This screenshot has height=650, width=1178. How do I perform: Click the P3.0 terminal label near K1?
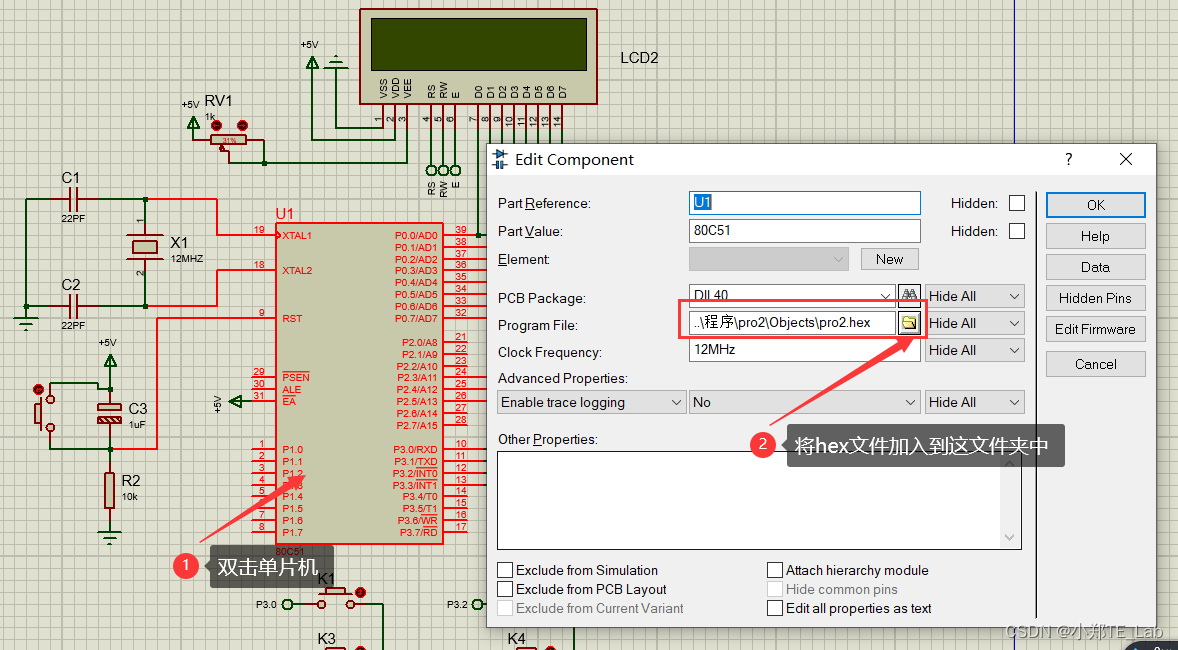266,604
